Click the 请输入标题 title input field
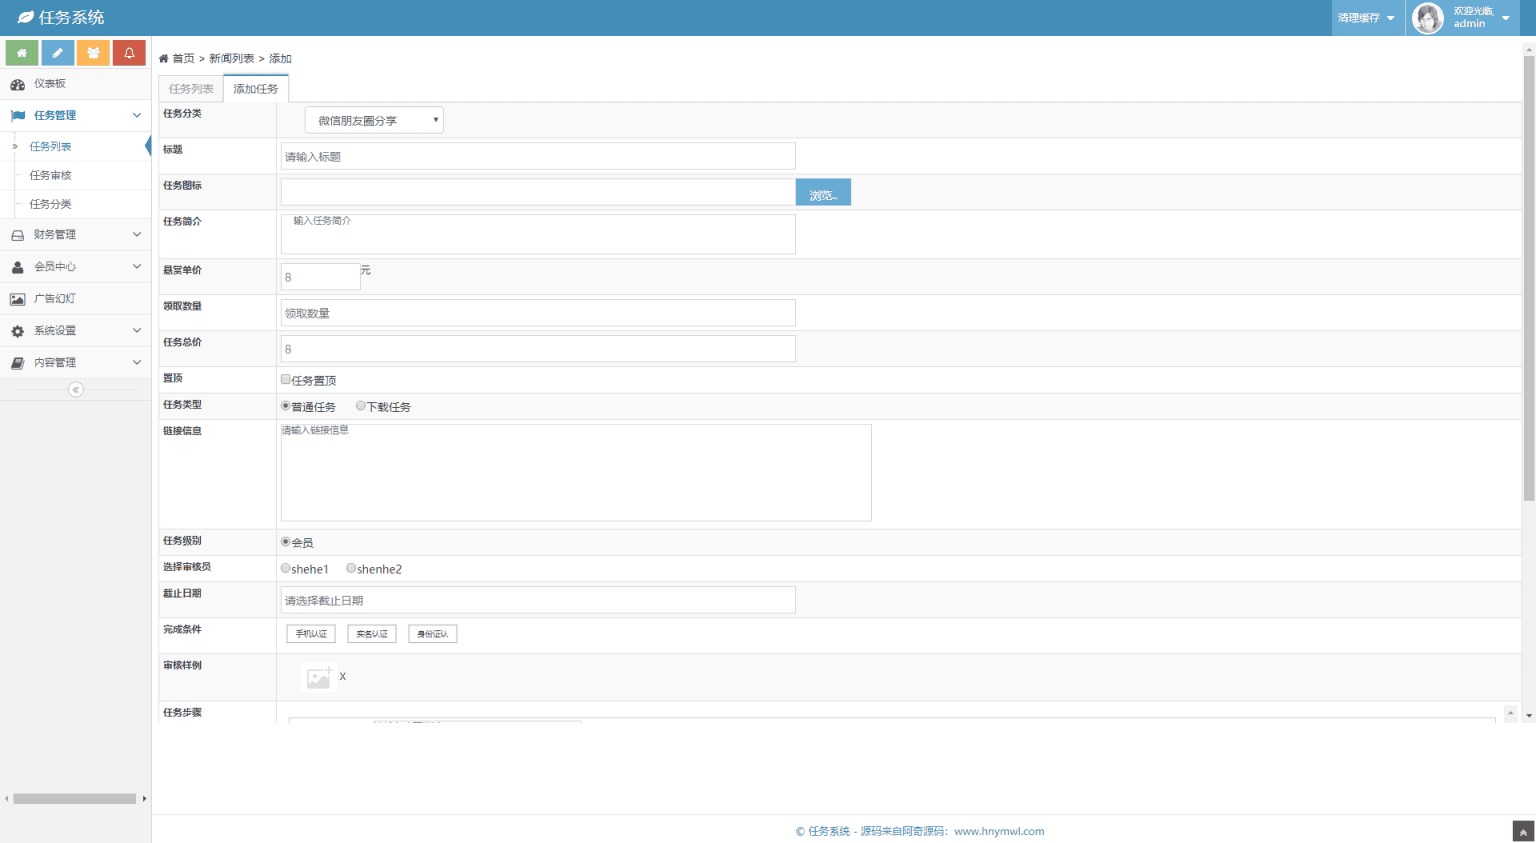The width and height of the screenshot is (1536, 843). click(x=538, y=156)
